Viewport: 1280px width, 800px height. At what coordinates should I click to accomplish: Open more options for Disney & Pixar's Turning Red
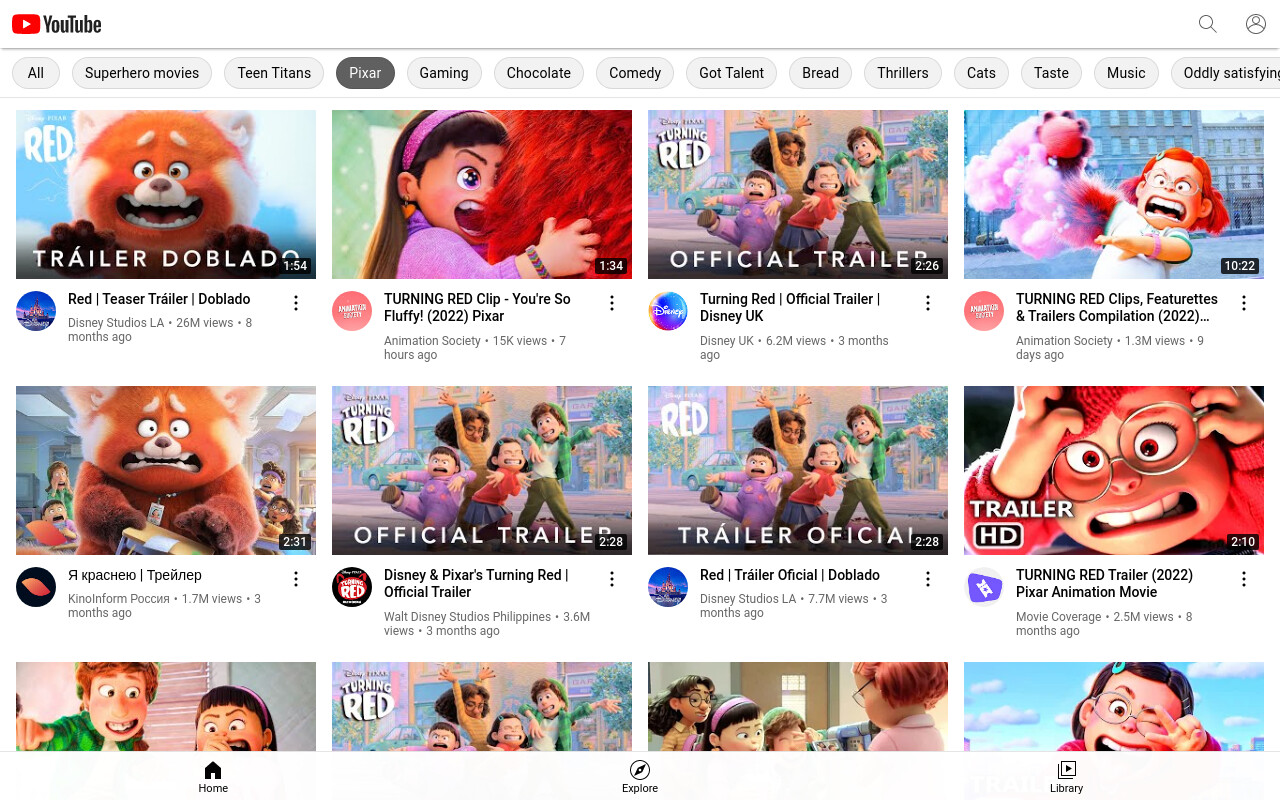pos(612,579)
